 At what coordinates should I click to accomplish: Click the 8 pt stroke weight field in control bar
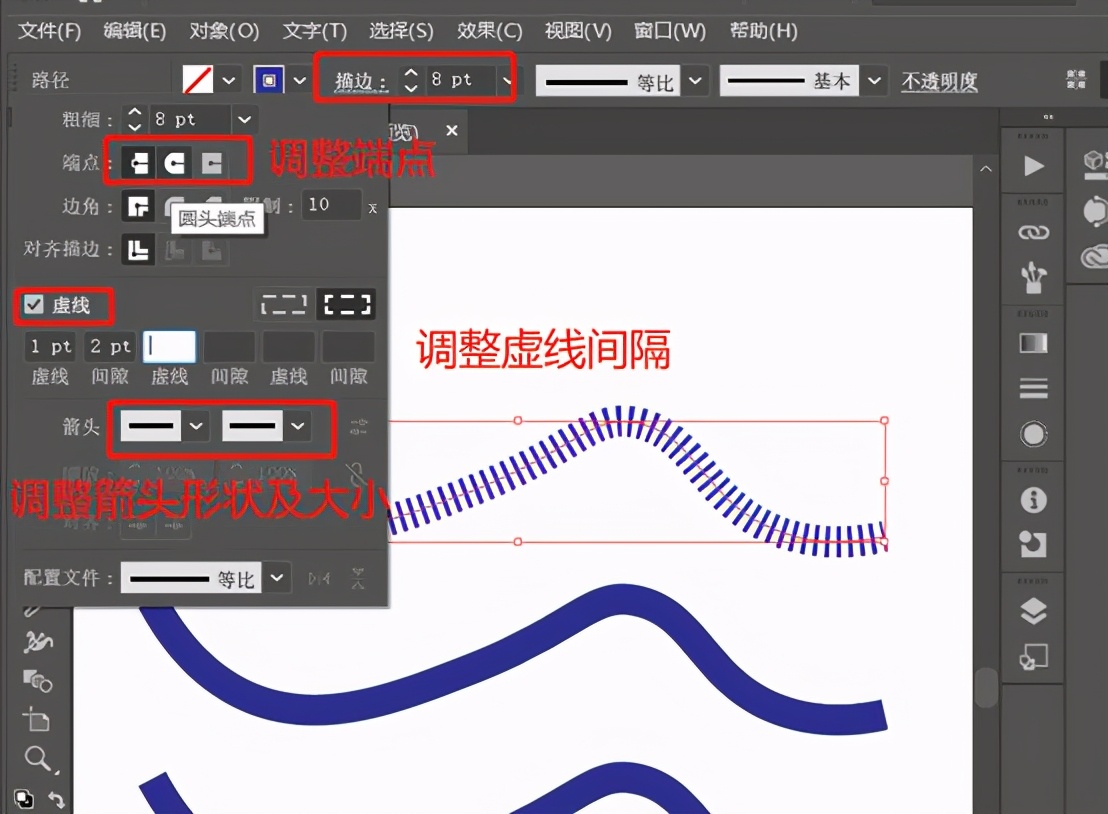tap(461, 80)
